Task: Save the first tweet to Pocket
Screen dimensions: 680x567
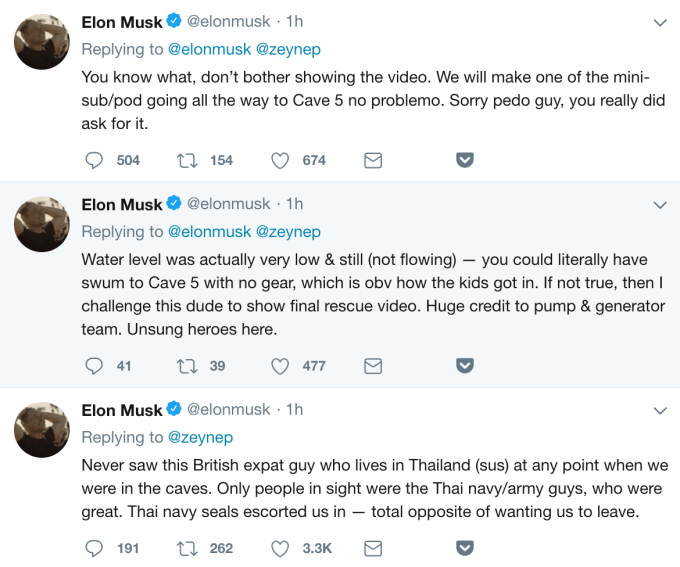Action: [465, 160]
